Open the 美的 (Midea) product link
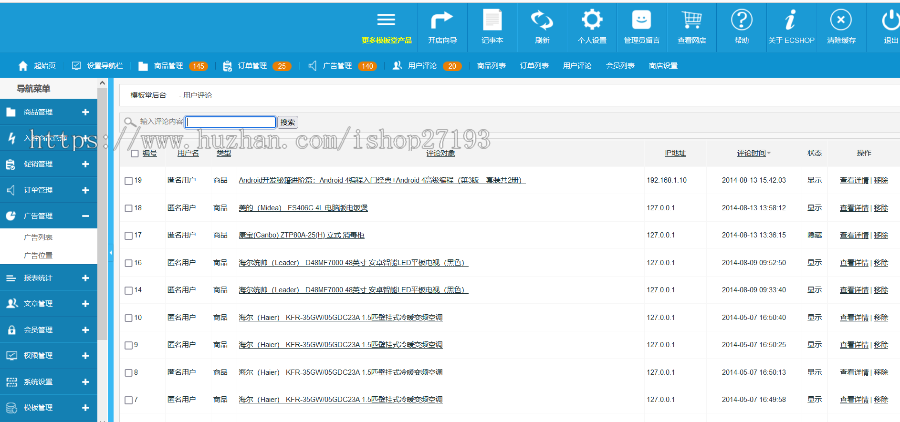 pyautogui.click(x=303, y=208)
